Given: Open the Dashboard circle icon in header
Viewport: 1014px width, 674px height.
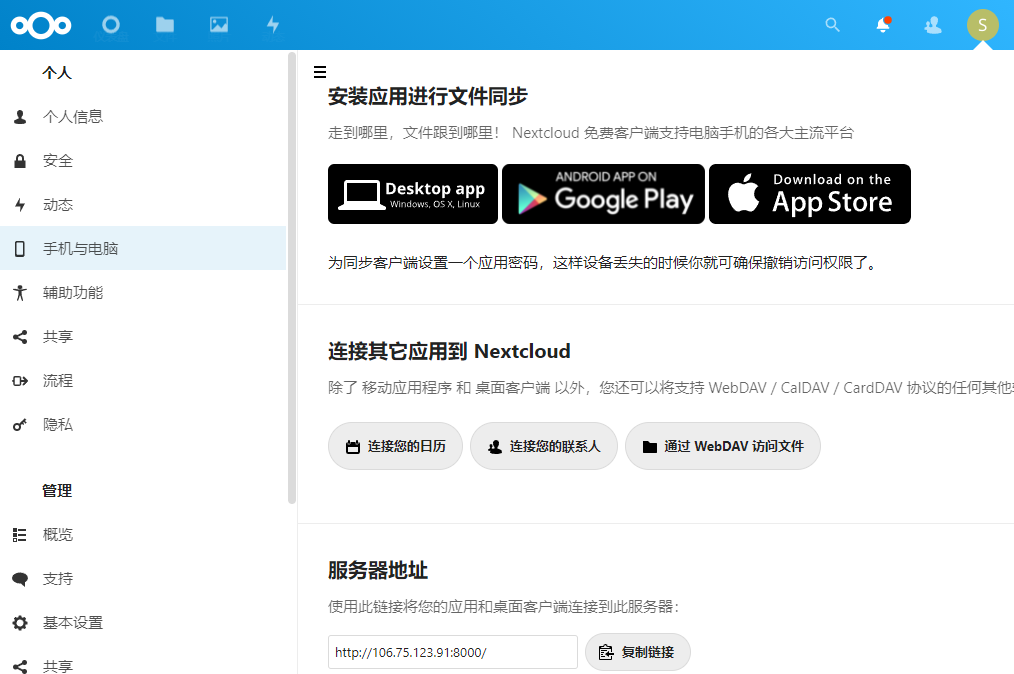Looking at the screenshot, I should coord(111,25).
